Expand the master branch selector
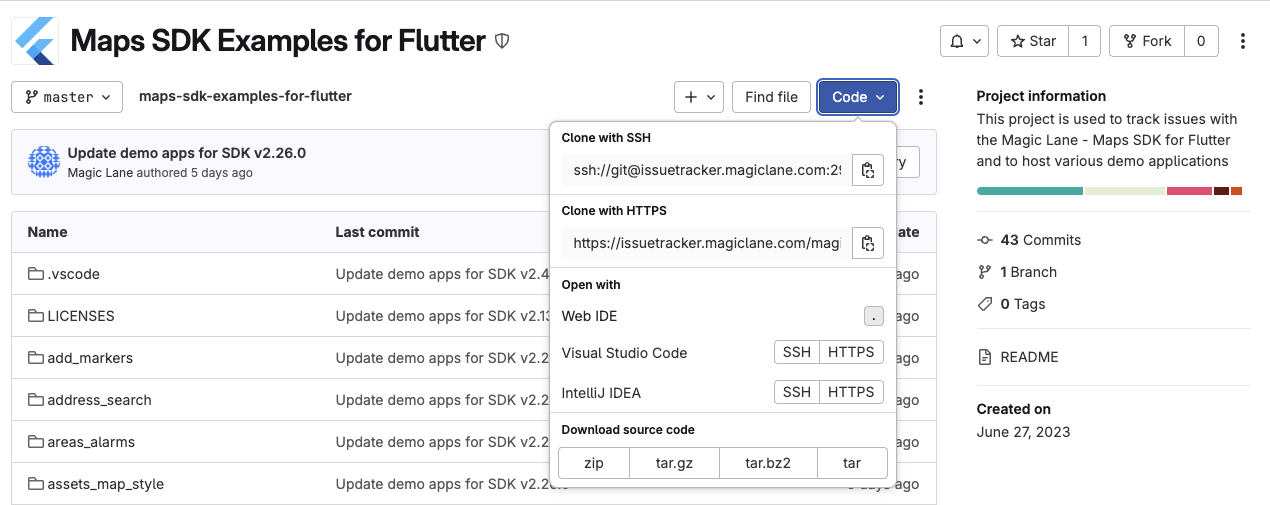 (67, 97)
